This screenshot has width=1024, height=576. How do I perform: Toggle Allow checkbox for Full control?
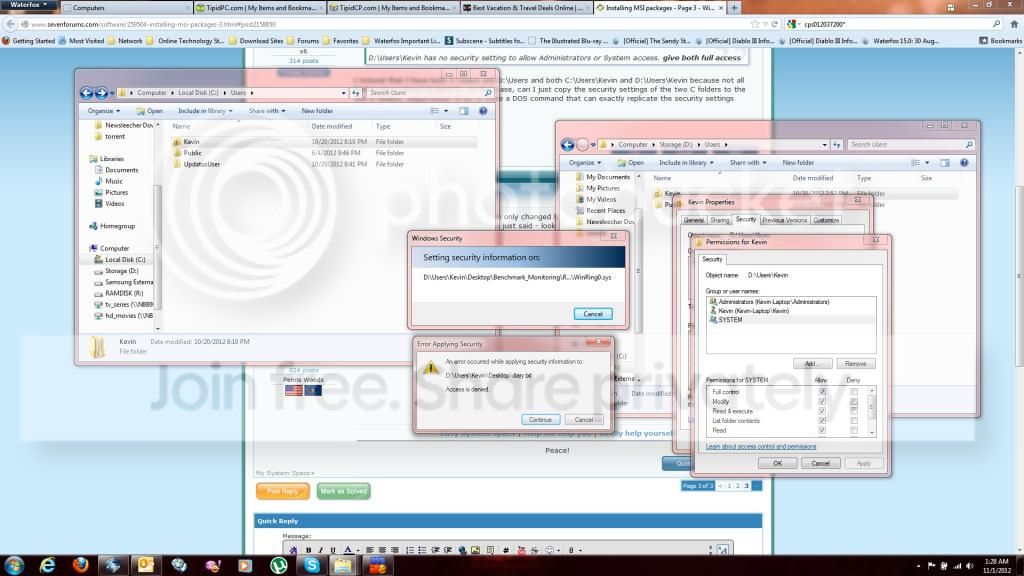[822, 392]
